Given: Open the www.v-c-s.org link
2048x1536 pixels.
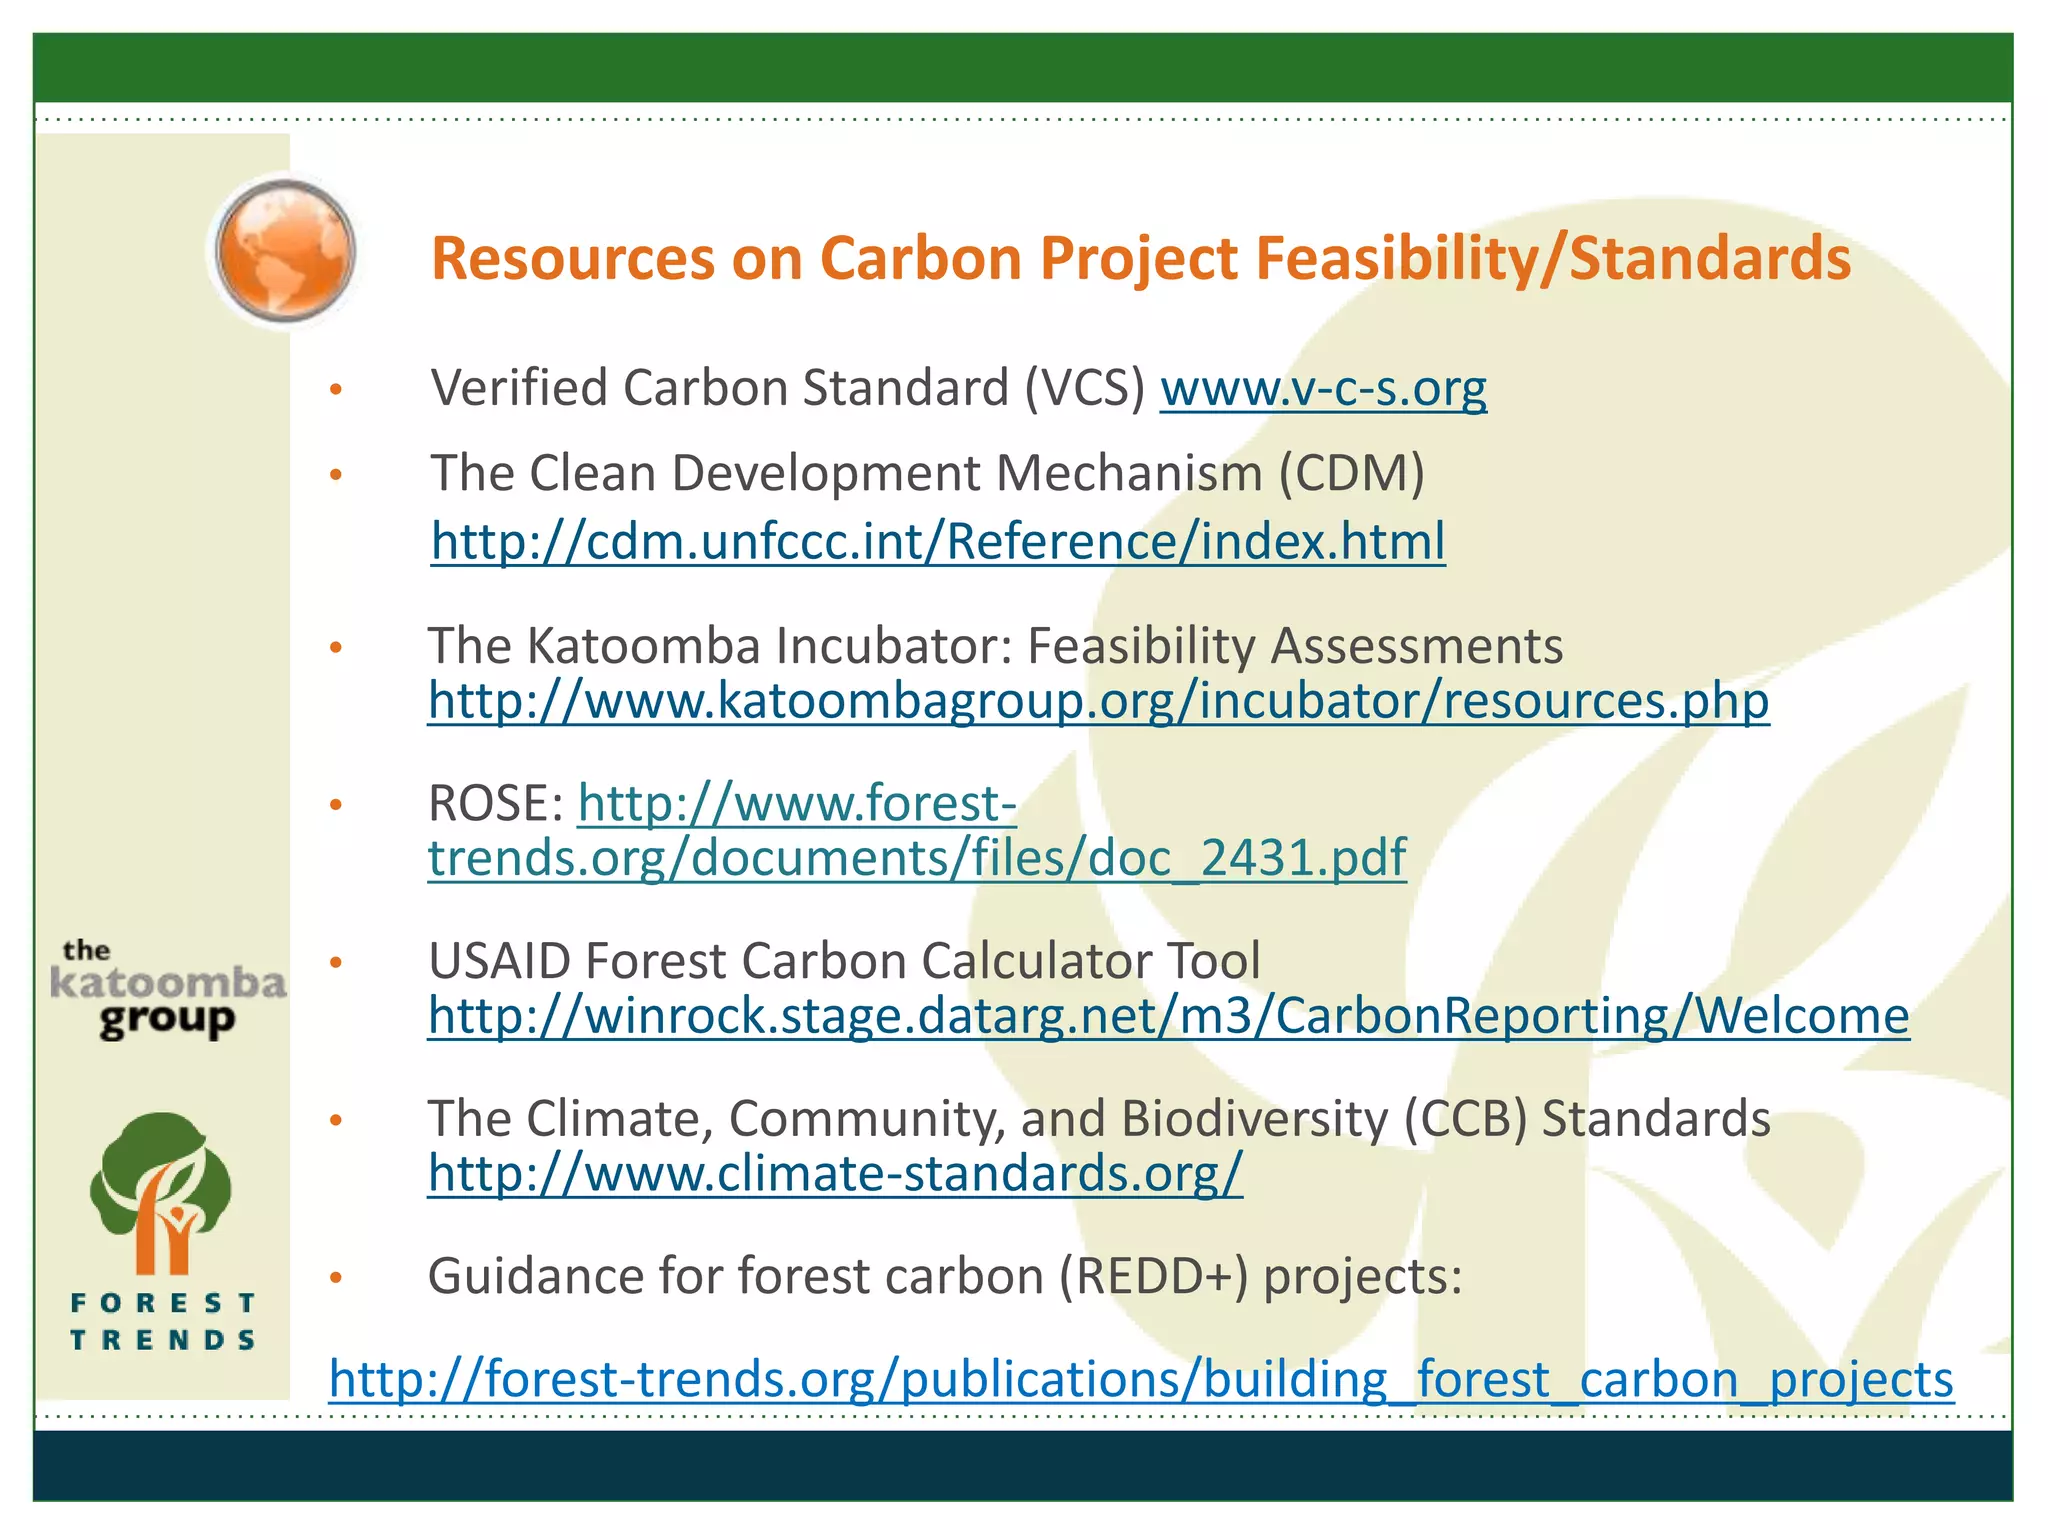Looking at the screenshot, I should [1323, 388].
